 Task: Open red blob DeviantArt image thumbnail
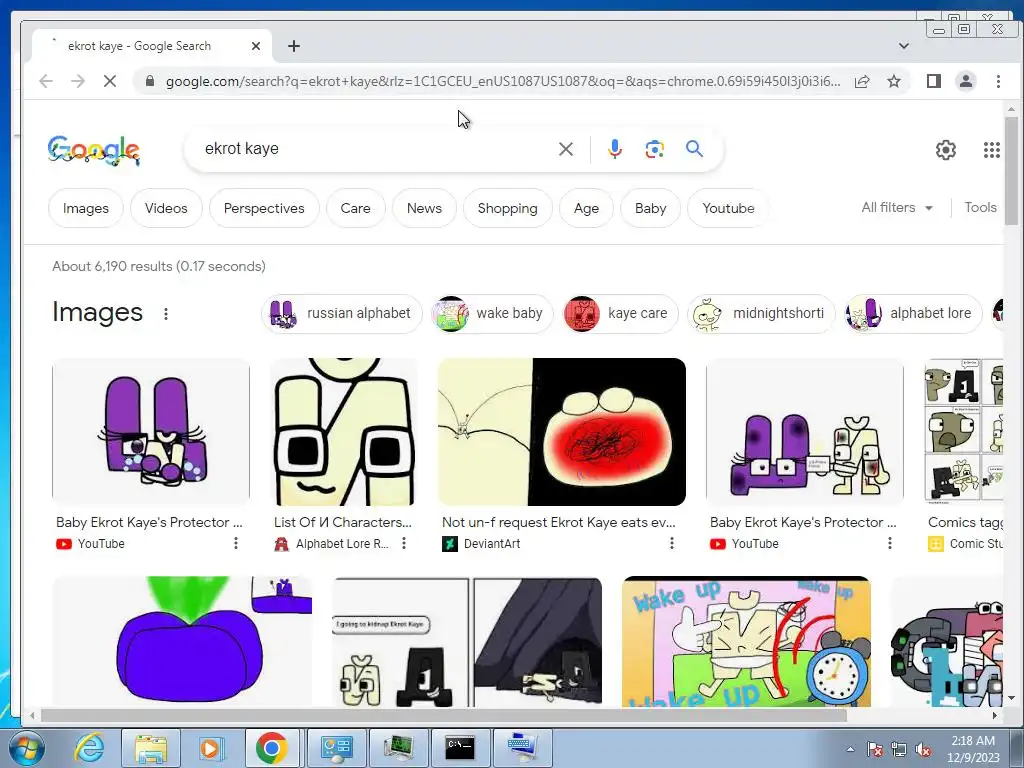tap(562, 432)
